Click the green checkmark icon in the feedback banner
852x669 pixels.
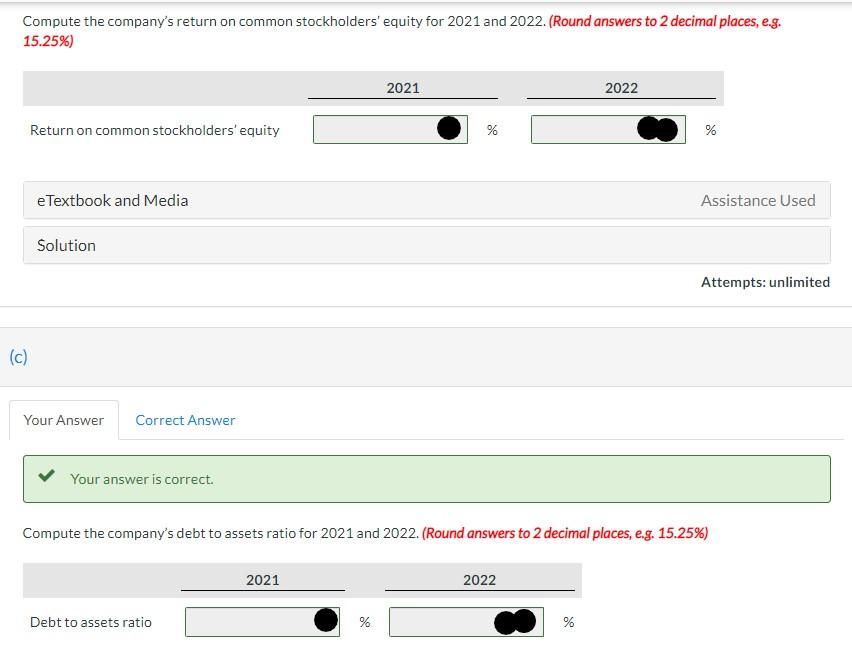(45, 477)
